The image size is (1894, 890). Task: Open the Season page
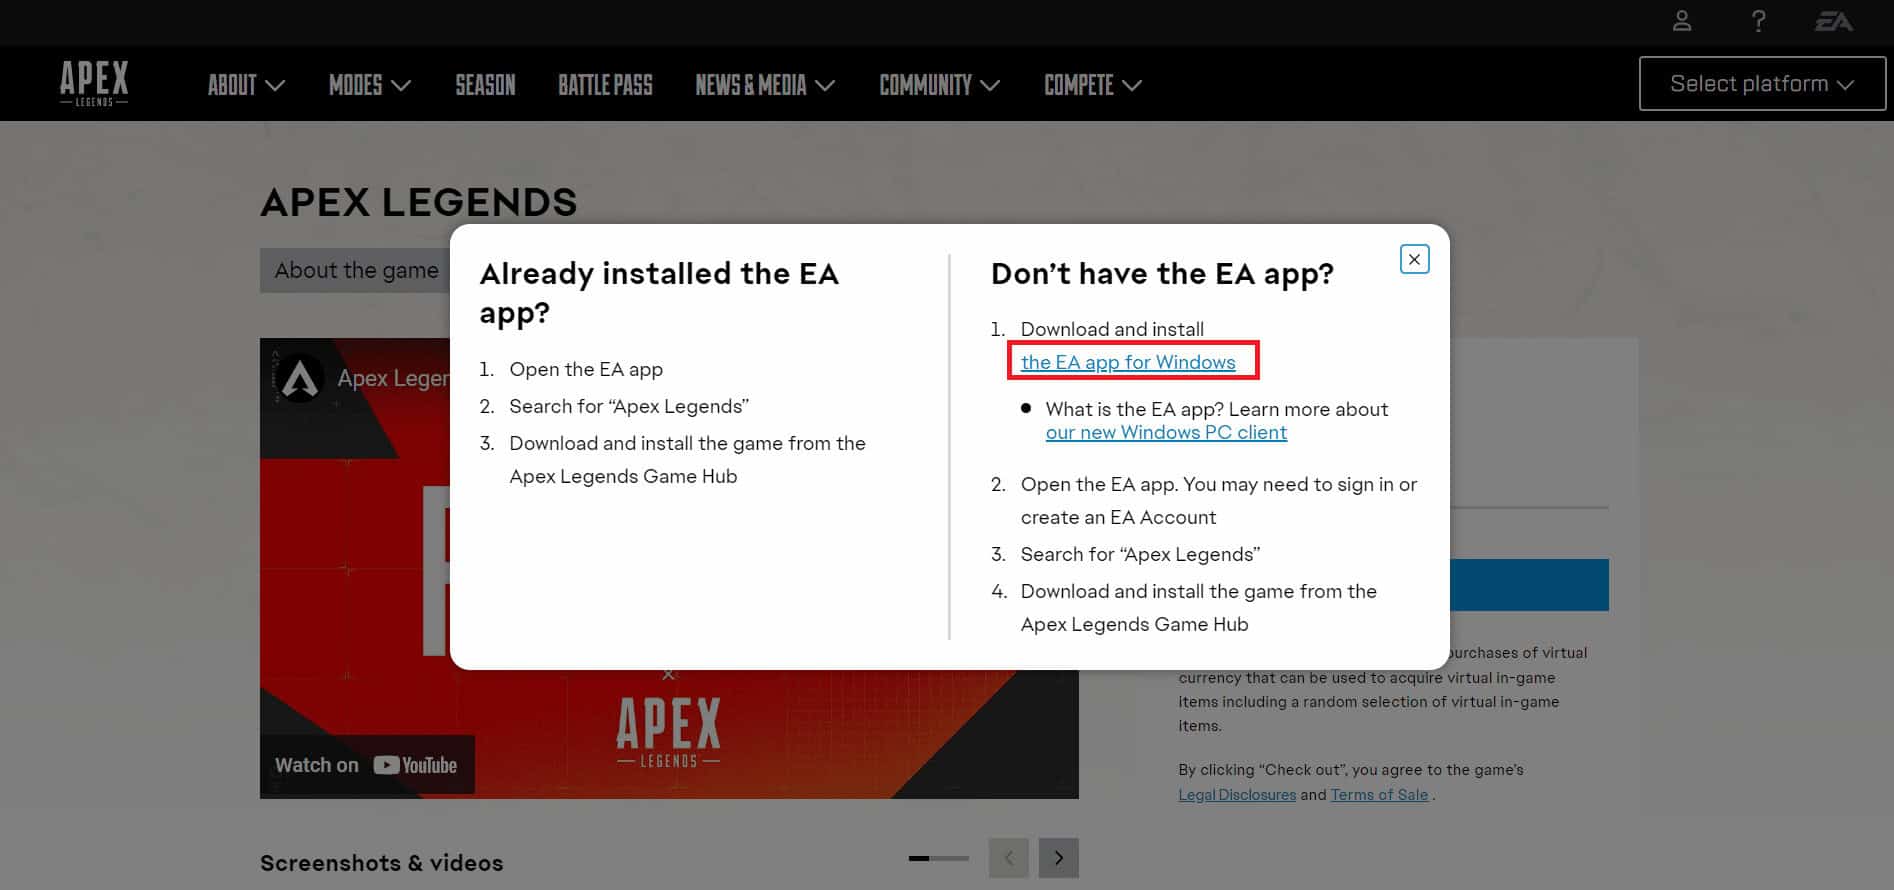[485, 85]
